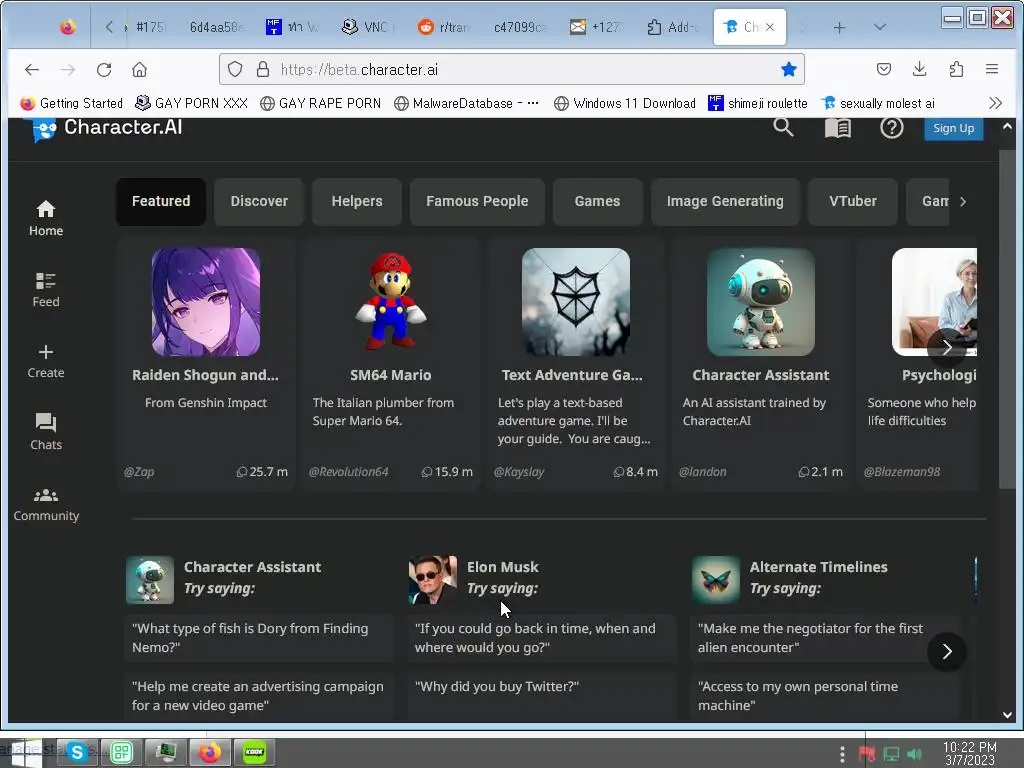1024x768 pixels.
Task: Open the green KOOK taskbar app
Action: pos(254,752)
